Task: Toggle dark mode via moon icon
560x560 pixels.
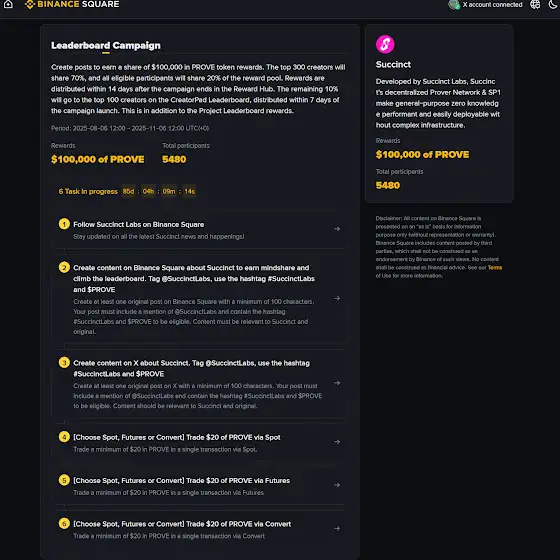Action: (553, 4)
